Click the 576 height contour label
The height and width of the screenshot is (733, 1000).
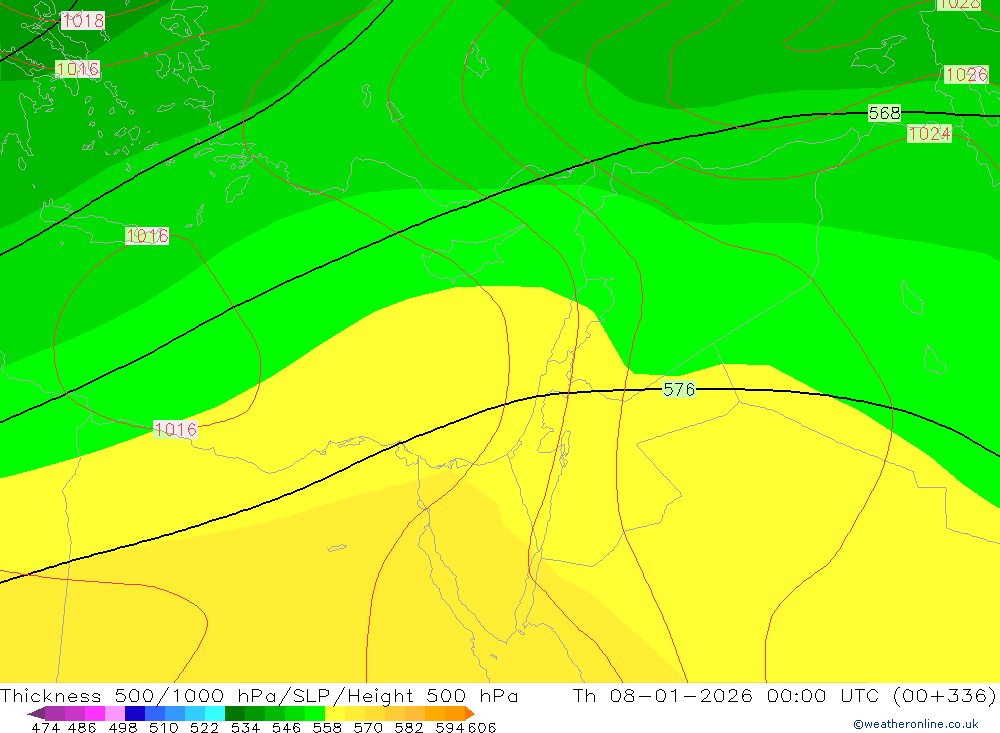pyautogui.click(x=679, y=389)
